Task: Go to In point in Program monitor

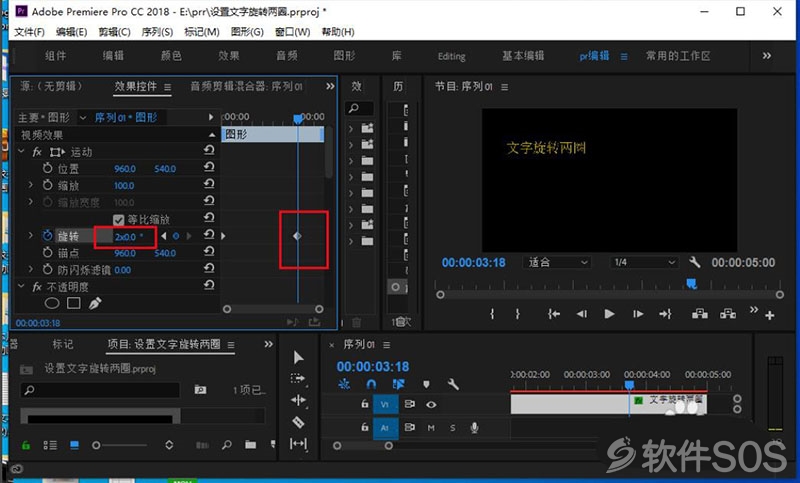Action: [x=554, y=314]
